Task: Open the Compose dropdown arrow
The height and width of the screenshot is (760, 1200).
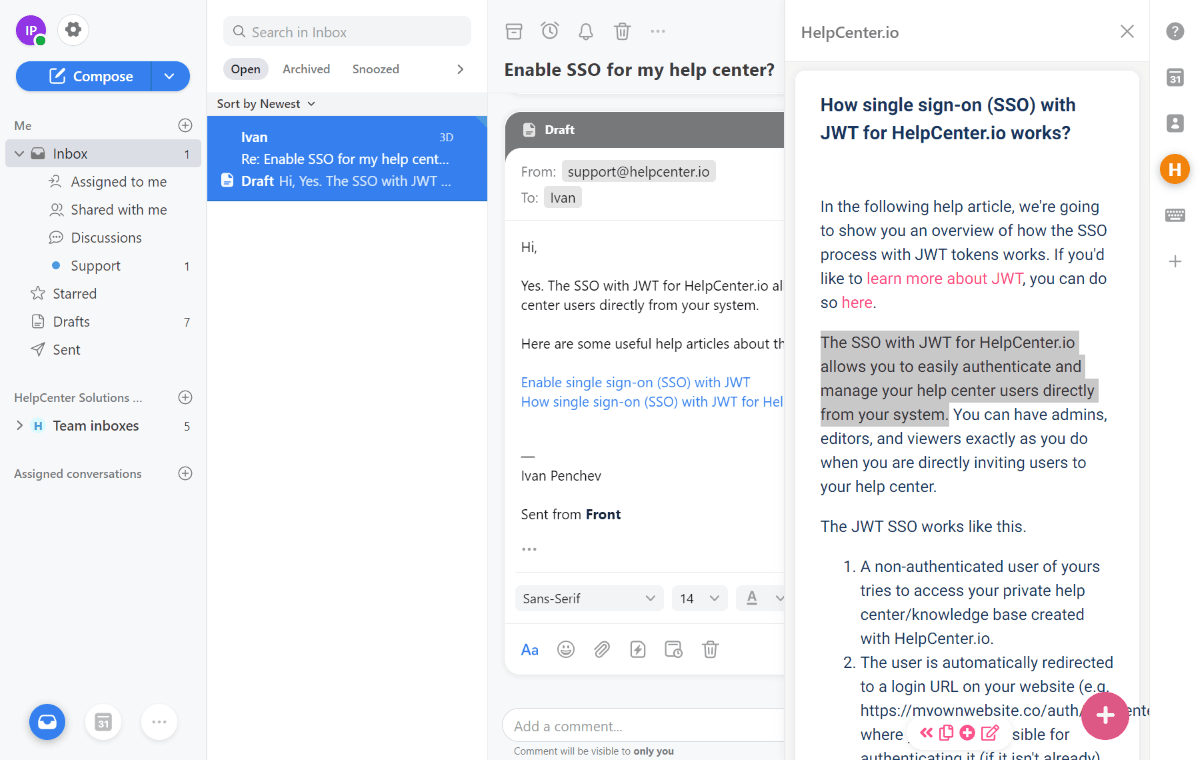Action: pyautogui.click(x=171, y=76)
